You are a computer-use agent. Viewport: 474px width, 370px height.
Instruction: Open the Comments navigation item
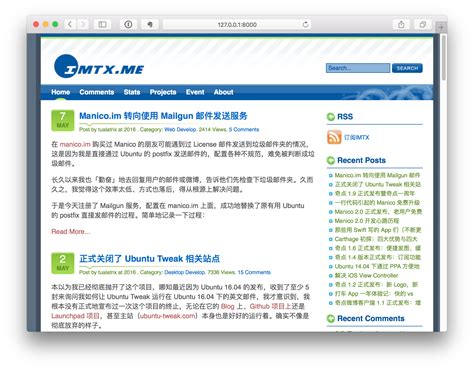click(x=97, y=92)
